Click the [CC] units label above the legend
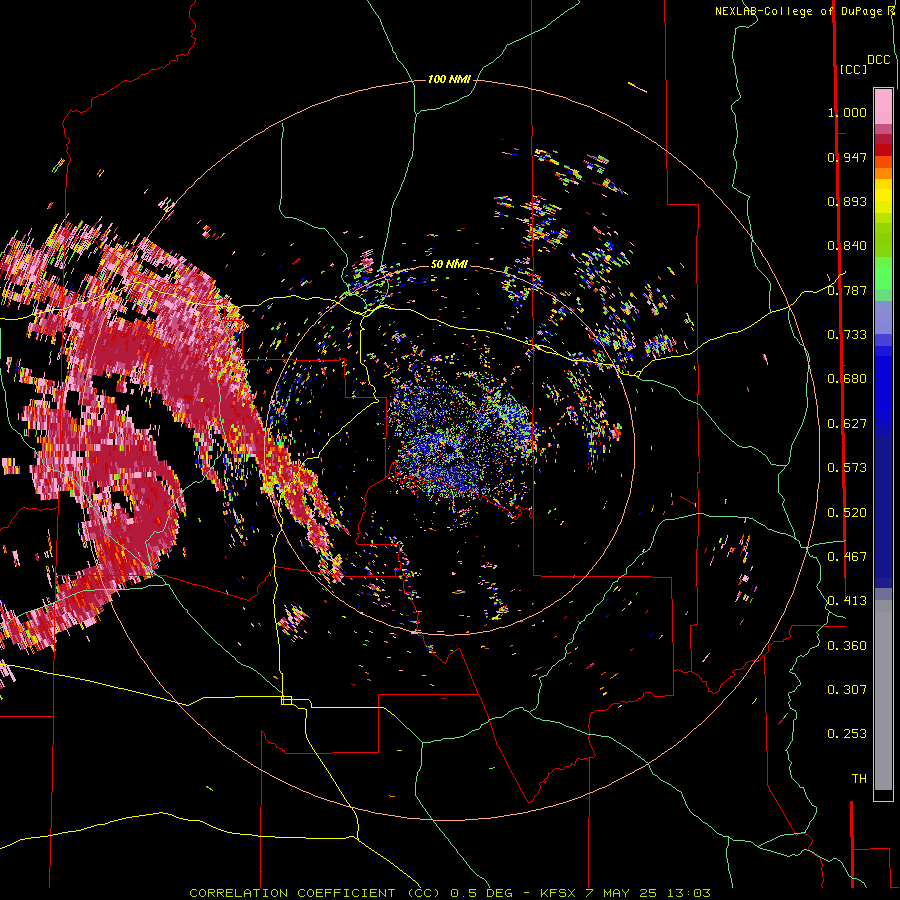Viewport: 900px width, 900px height. pos(853,69)
